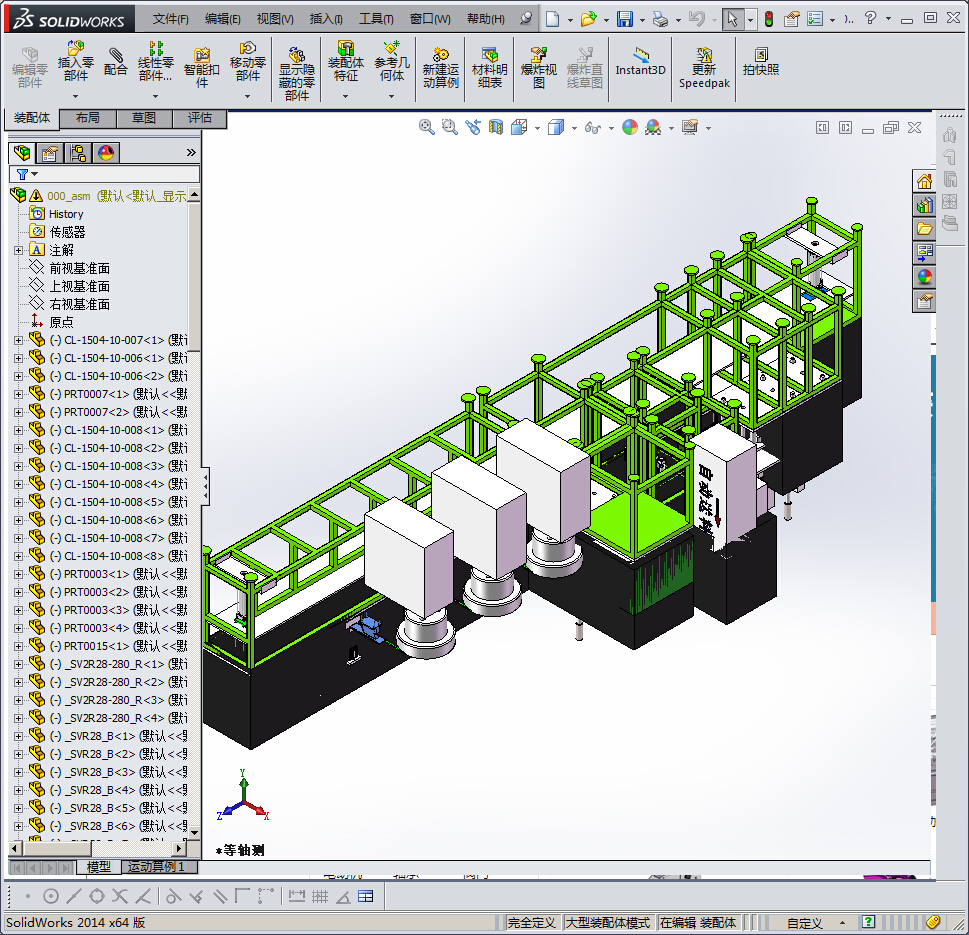The height and width of the screenshot is (935, 969).
Task: Click Previous View icon
Action: click(x=473, y=127)
